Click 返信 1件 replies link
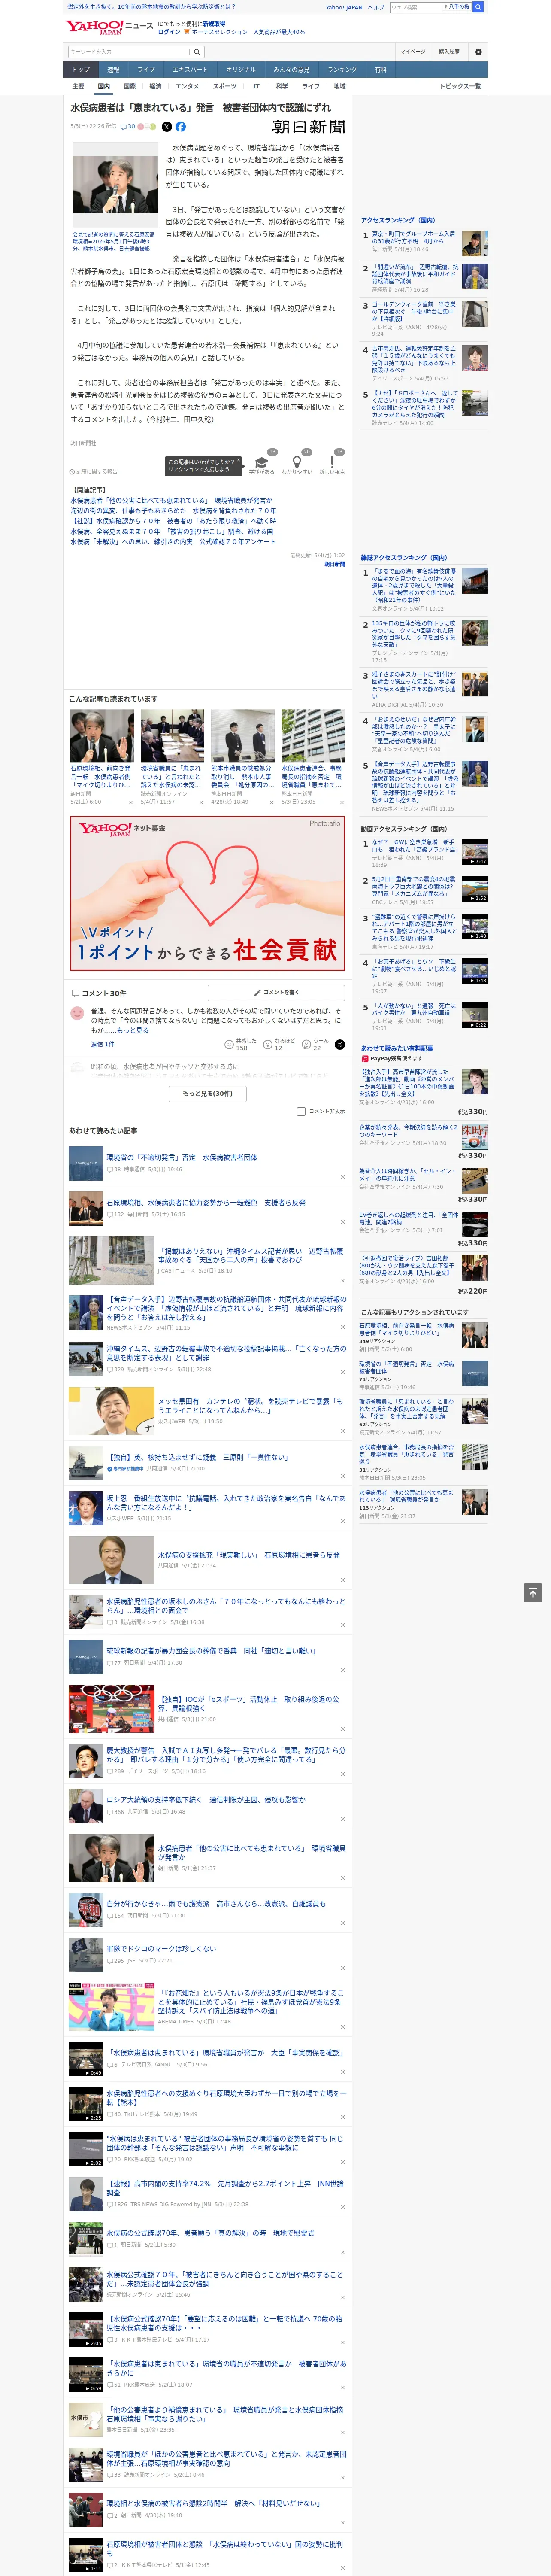Viewport: 551px width, 2576px height. click(x=103, y=1044)
